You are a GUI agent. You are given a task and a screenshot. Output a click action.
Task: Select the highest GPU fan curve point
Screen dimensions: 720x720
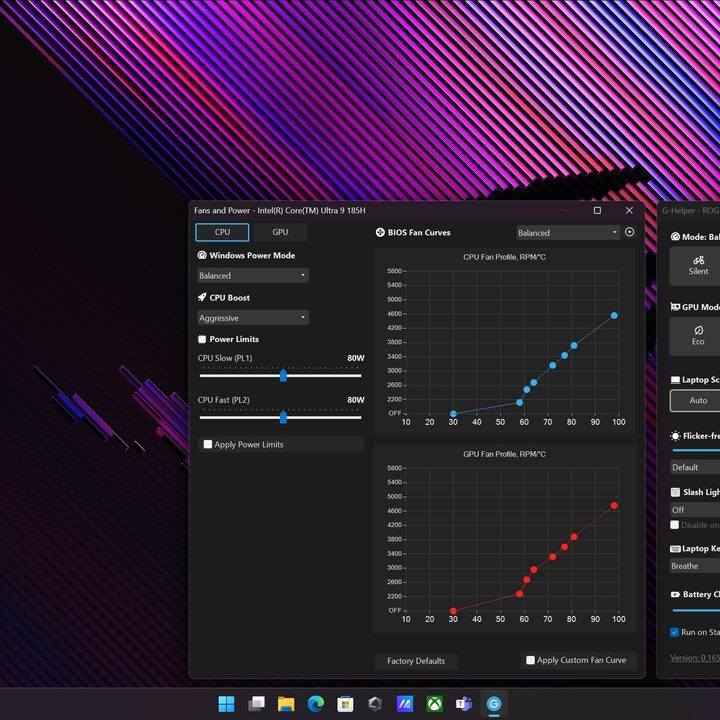[614, 506]
